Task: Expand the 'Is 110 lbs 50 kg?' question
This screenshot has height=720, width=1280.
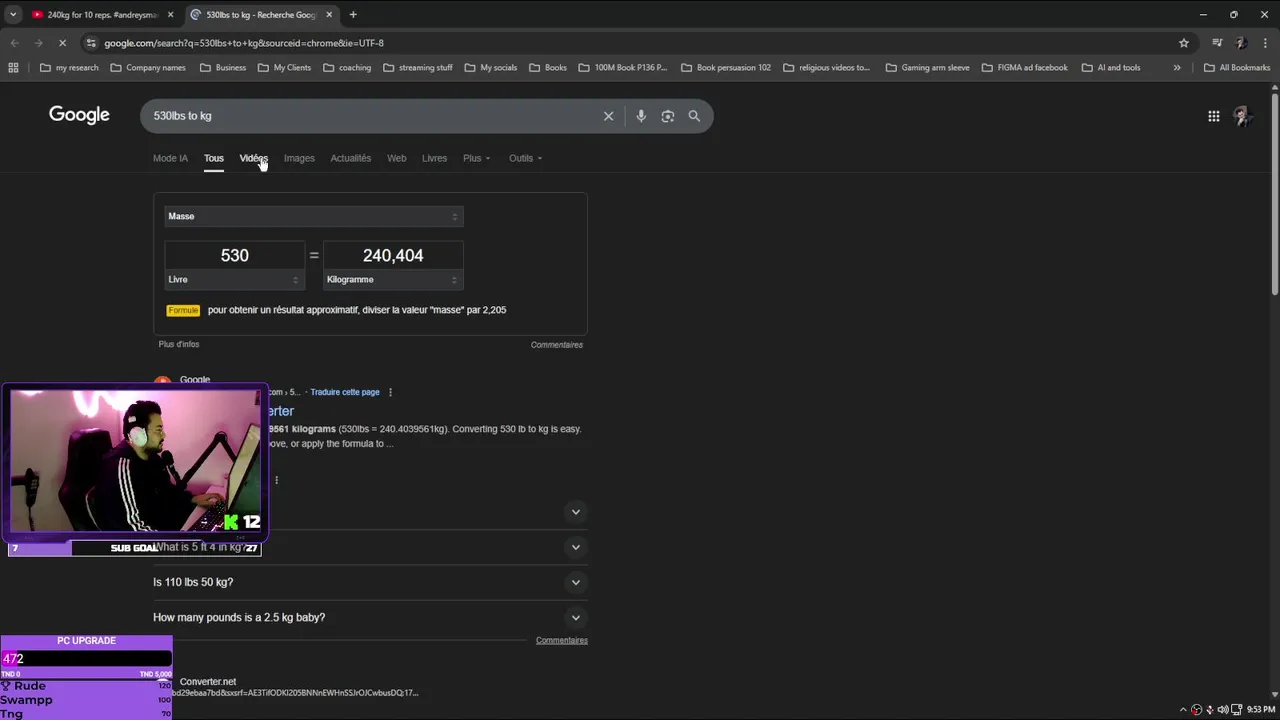Action: tap(575, 582)
